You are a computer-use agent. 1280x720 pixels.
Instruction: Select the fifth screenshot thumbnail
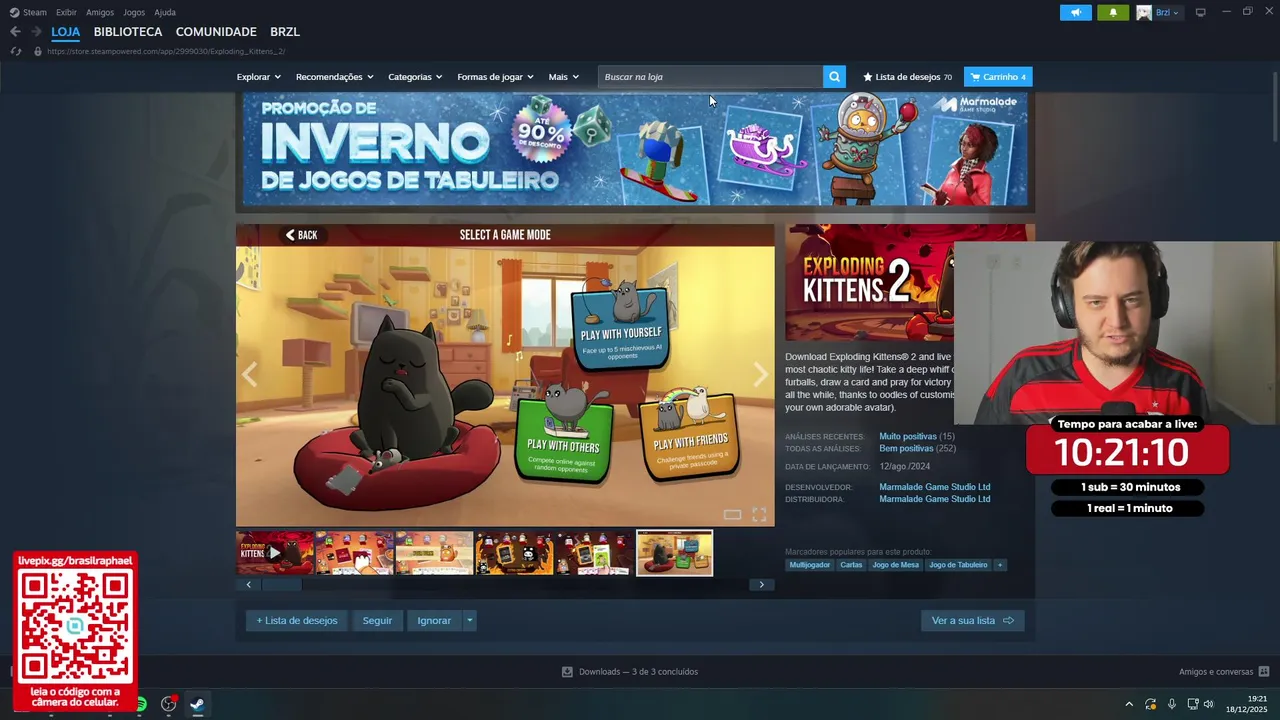pos(594,553)
